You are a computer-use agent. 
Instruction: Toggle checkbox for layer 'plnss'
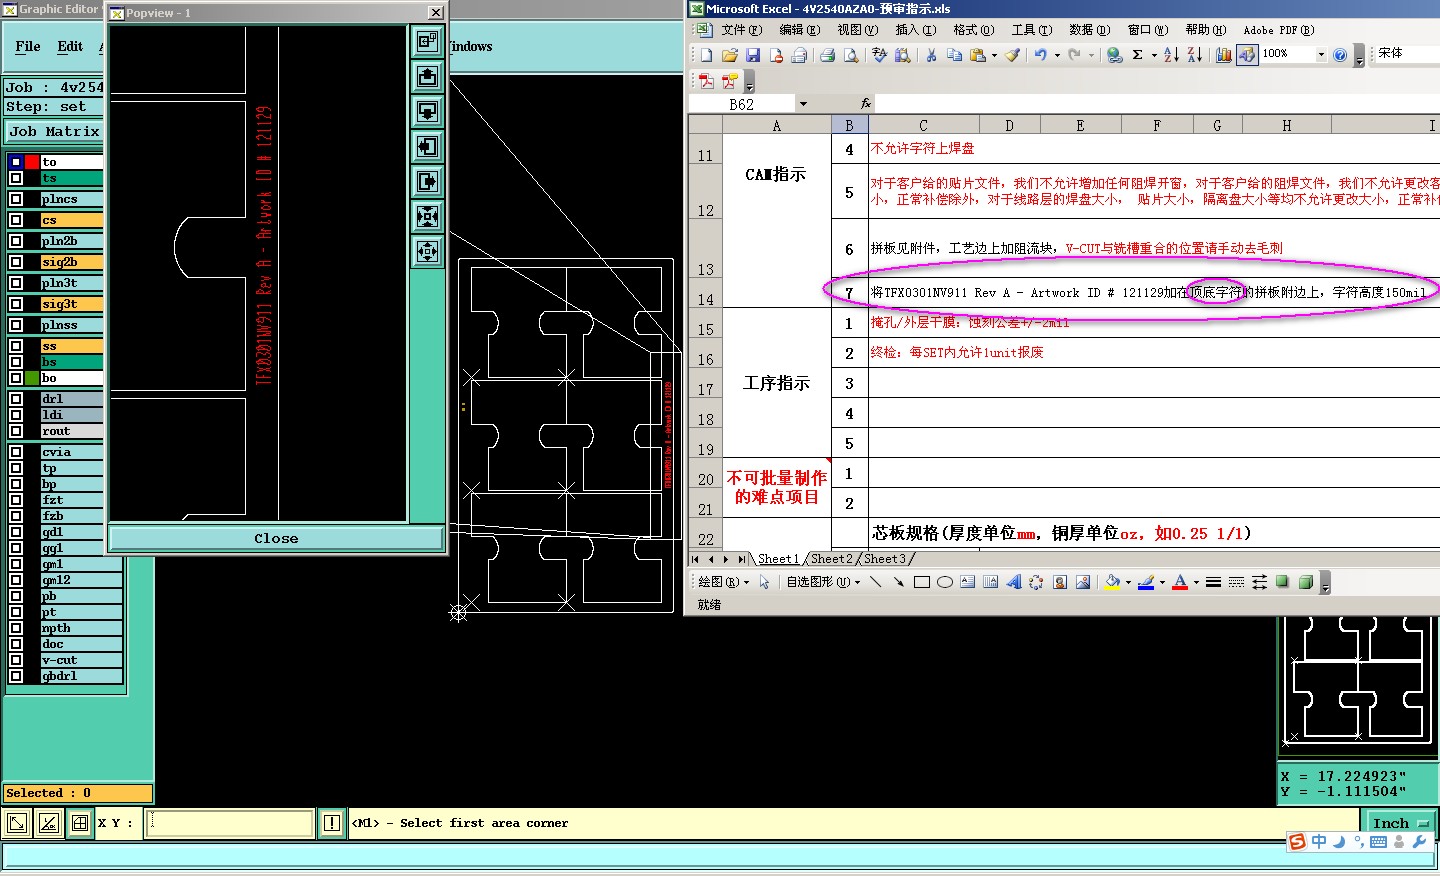click(x=16, y=325)
